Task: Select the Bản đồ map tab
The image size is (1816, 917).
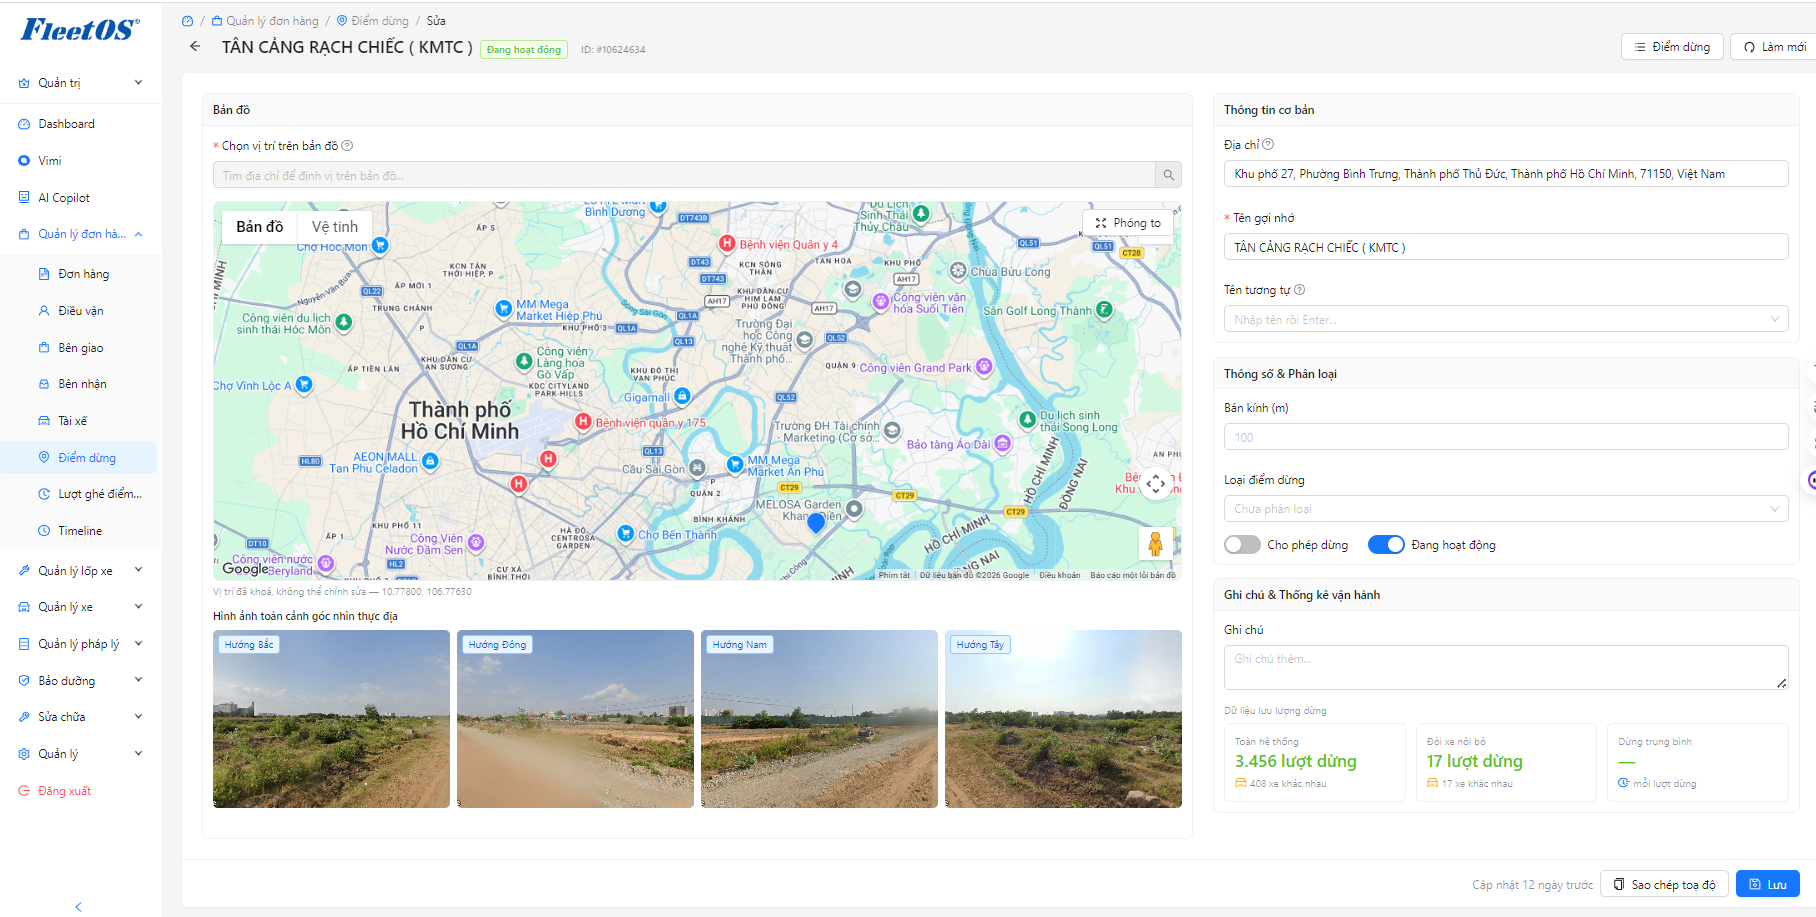Action: point(260,227)
